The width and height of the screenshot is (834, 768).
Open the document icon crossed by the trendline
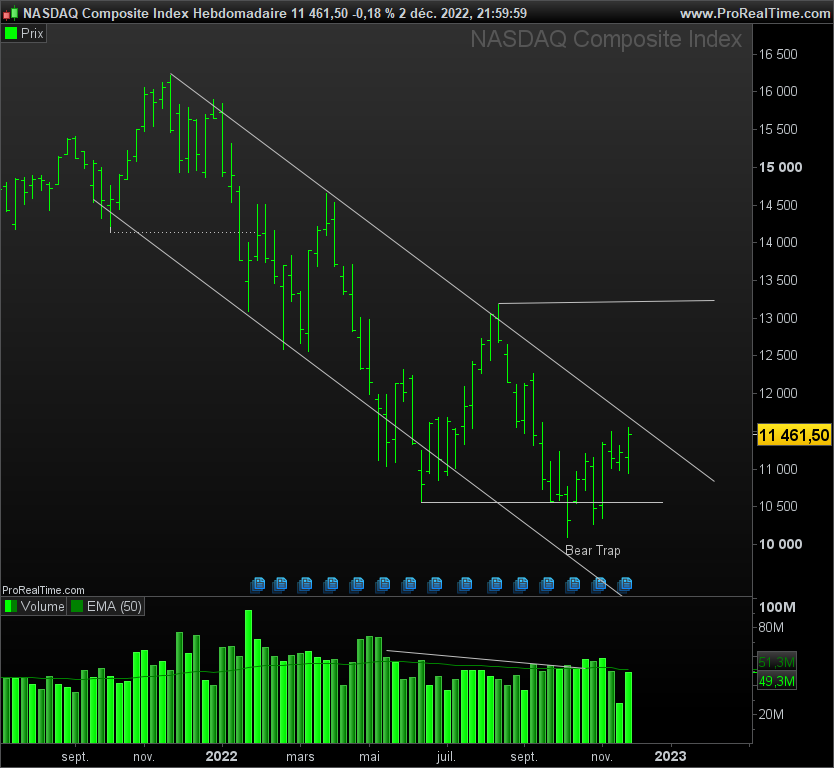tap(599, 585)
